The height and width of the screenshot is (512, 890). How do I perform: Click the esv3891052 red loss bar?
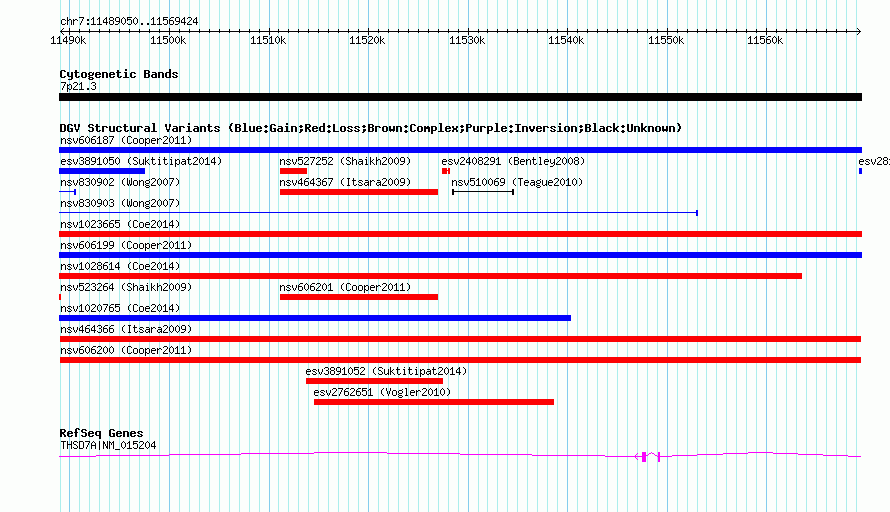tap(374, 381)
